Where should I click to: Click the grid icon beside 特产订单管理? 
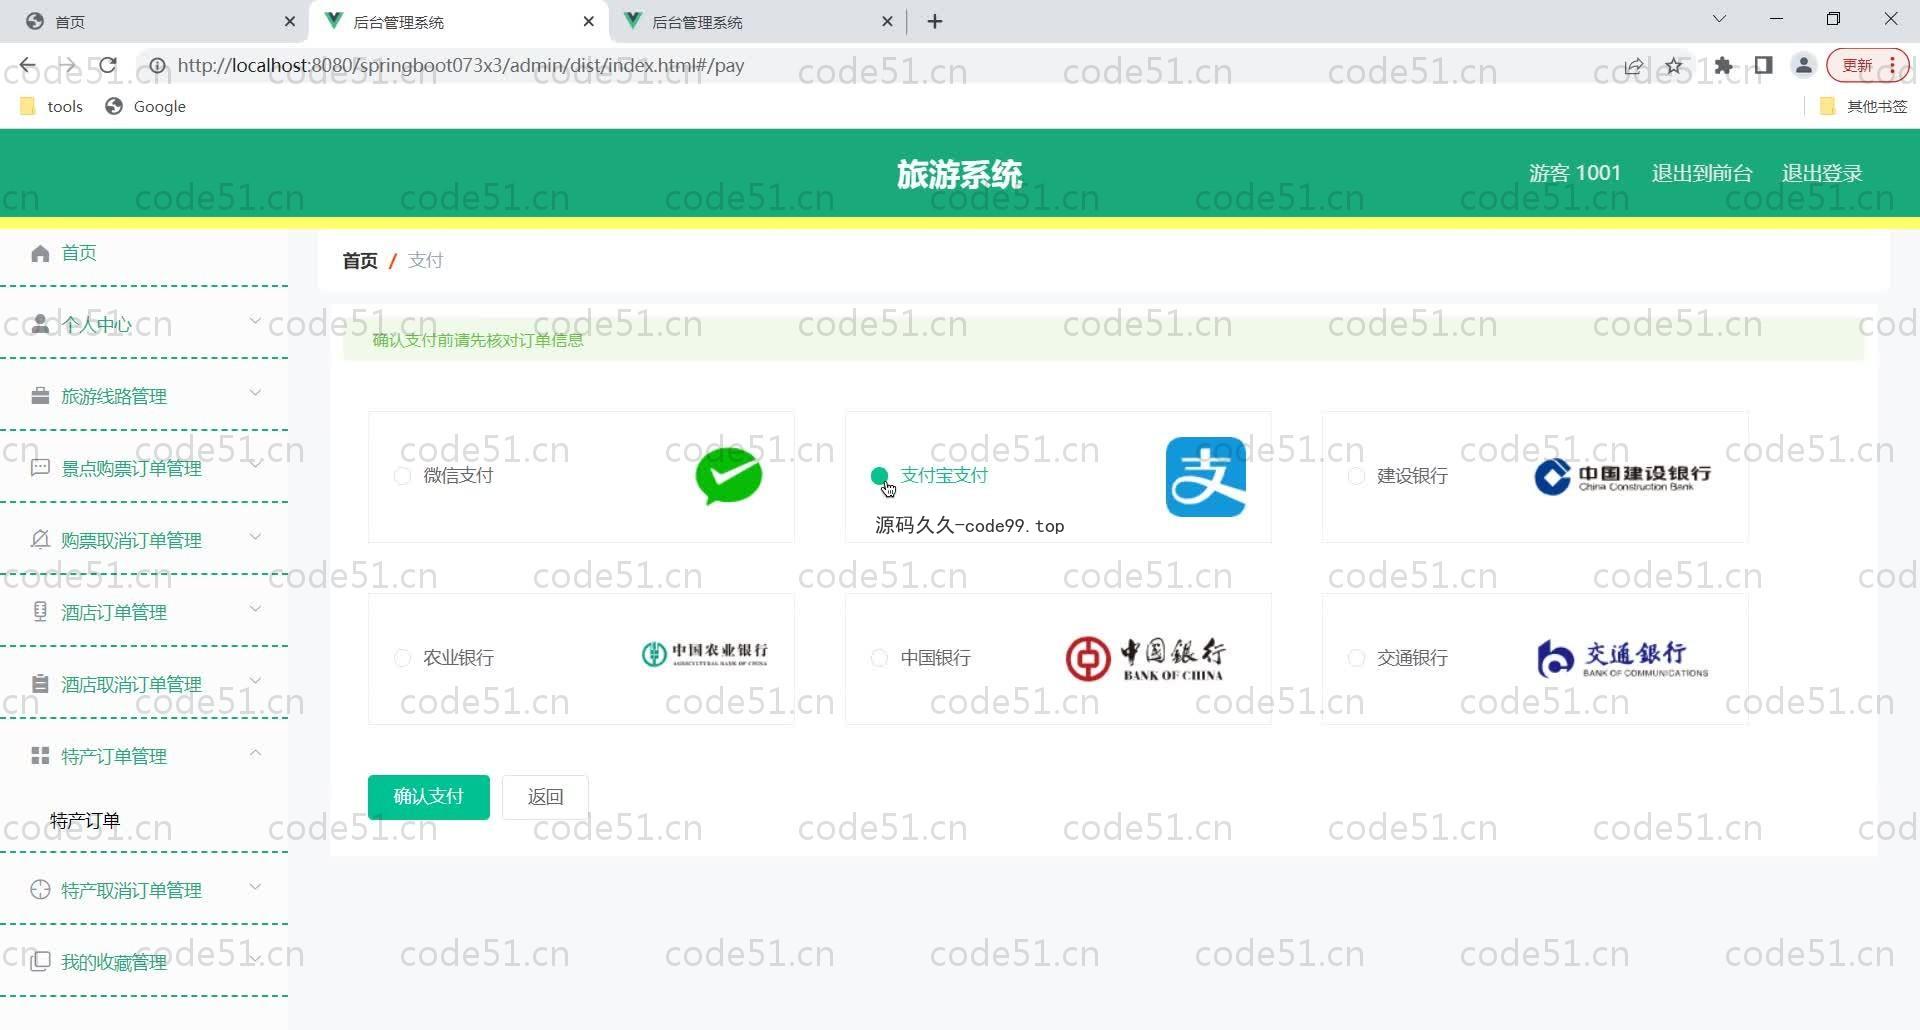point(40,756)
